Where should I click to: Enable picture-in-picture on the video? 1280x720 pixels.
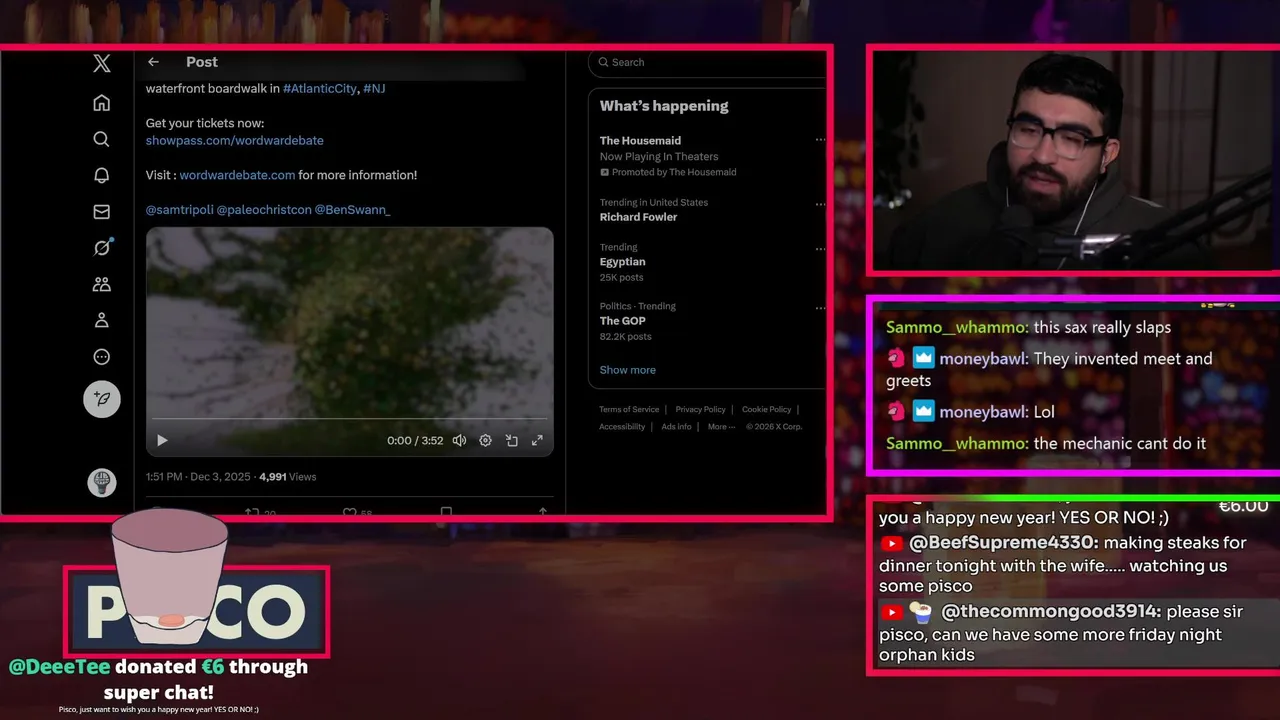pos(511,440)
